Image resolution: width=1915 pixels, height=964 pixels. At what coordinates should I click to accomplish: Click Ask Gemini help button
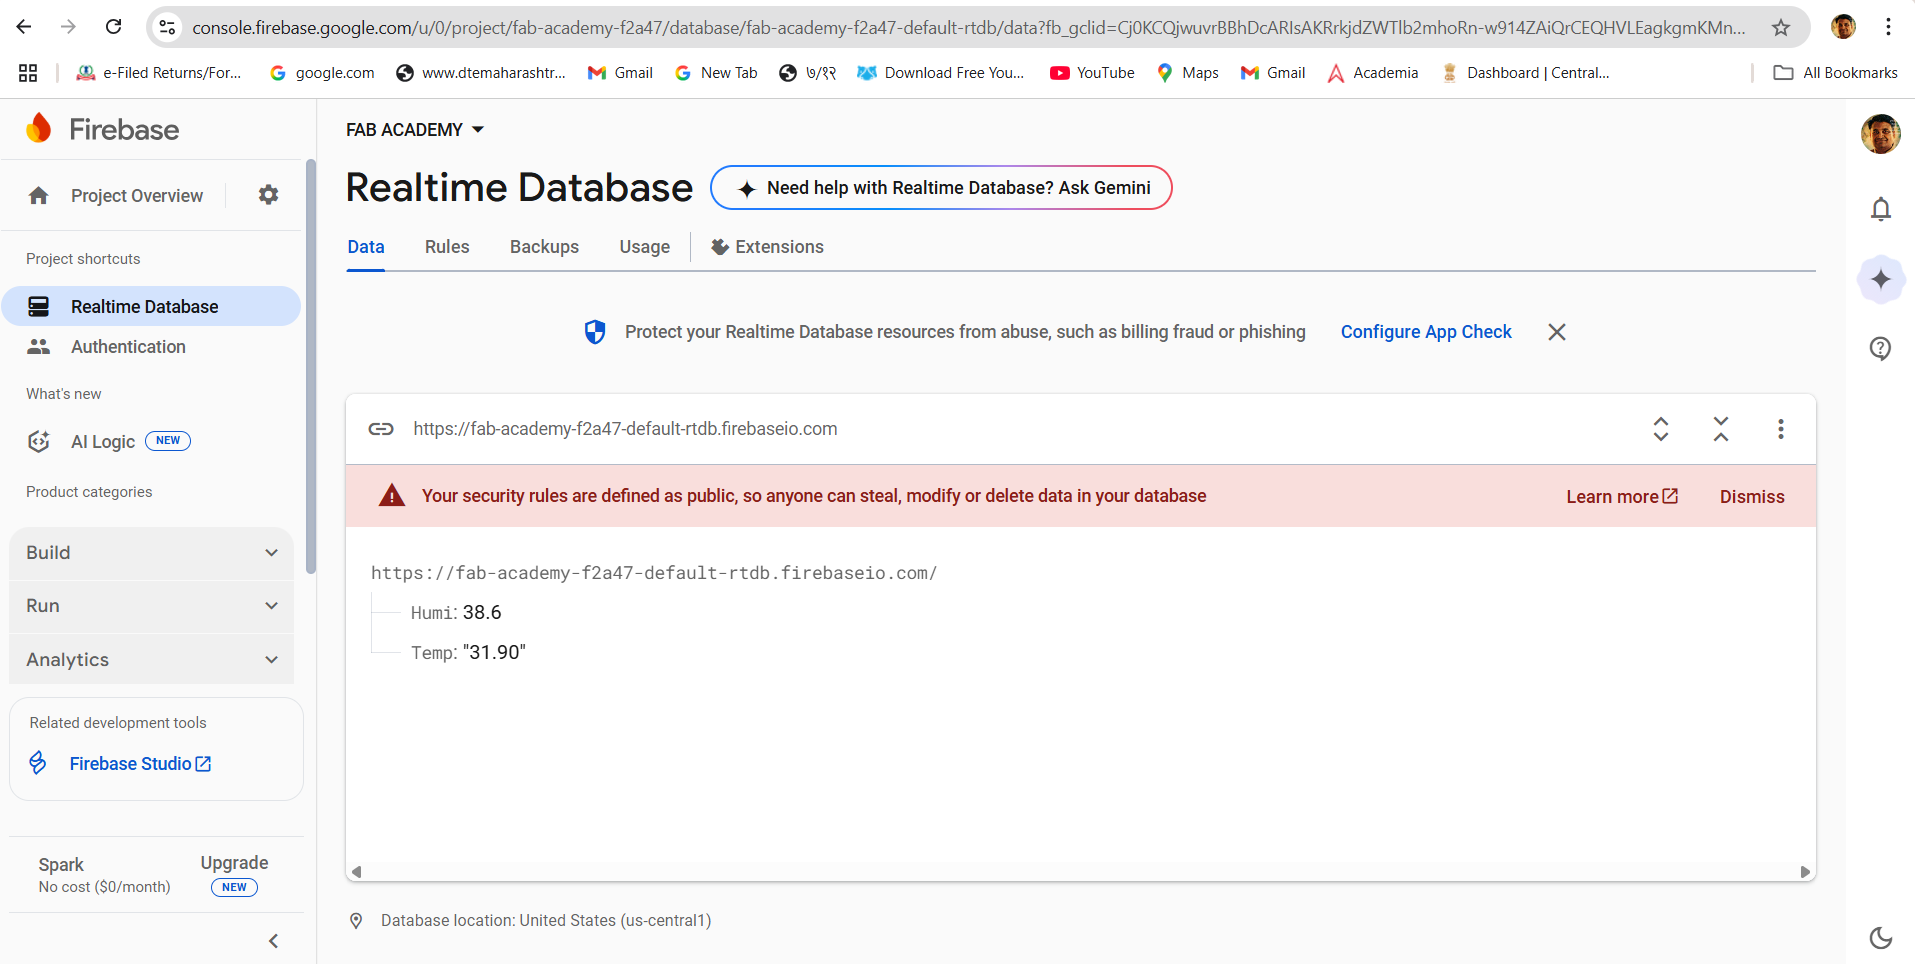click(x=941, y=188)
